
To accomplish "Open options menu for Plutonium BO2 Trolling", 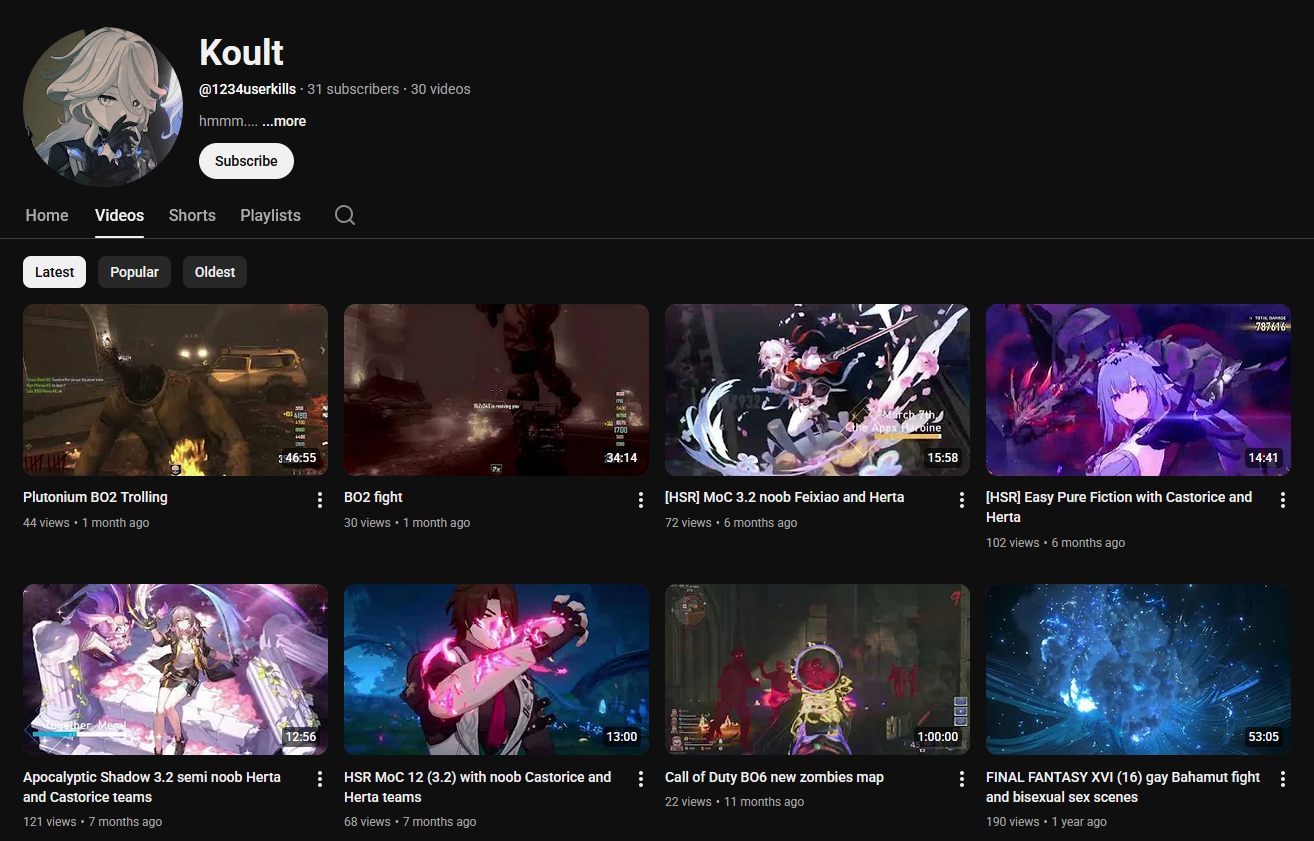I will (x=320, y=500).
